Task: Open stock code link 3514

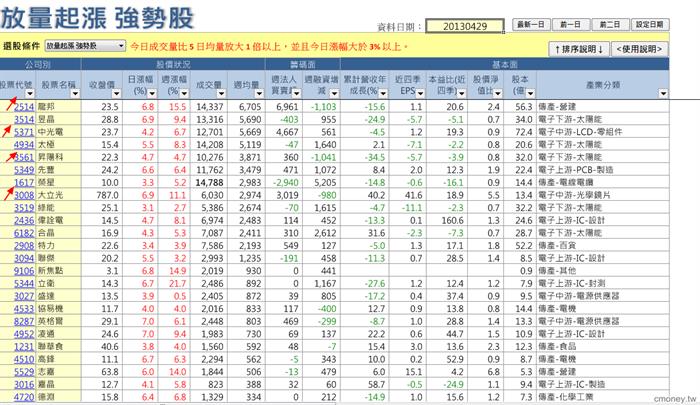Action: [x=24, y=119]
